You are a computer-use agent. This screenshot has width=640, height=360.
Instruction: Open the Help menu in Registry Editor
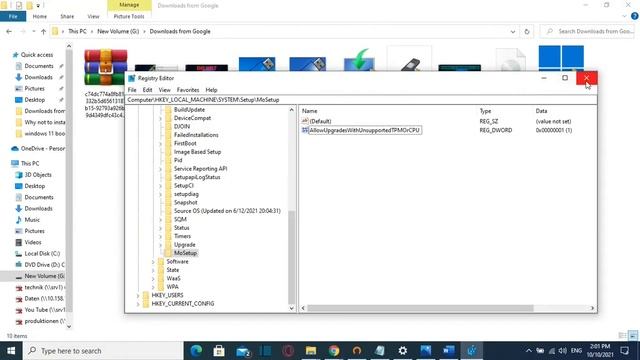point(211,90)
